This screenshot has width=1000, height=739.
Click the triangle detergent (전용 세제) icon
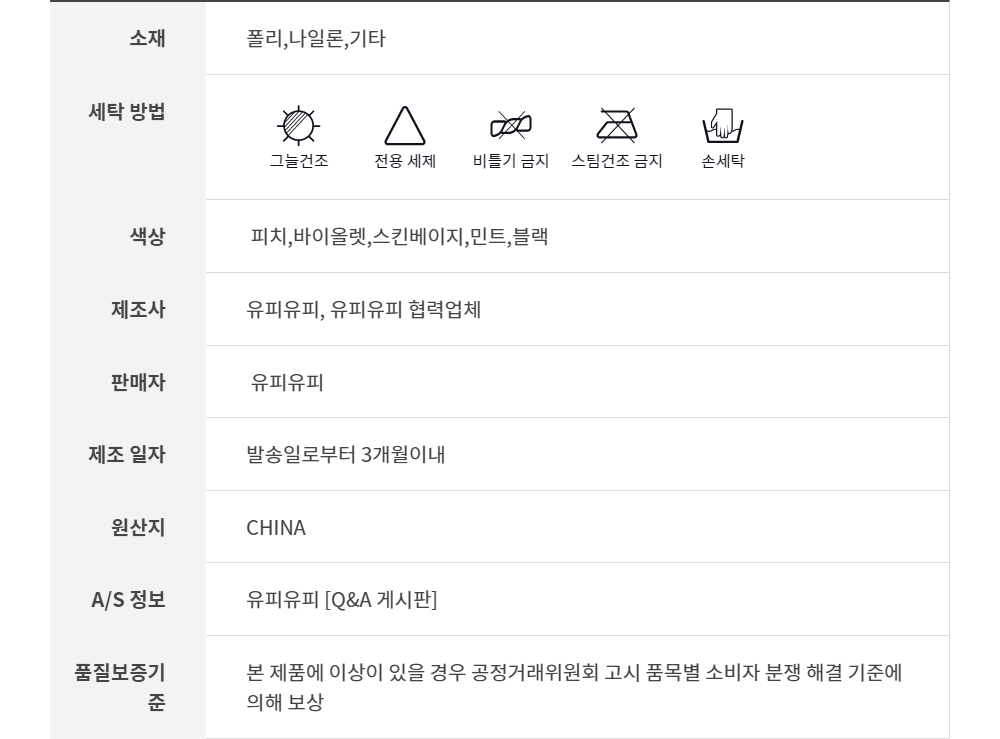pyautogui.click(x=405, y=126)
